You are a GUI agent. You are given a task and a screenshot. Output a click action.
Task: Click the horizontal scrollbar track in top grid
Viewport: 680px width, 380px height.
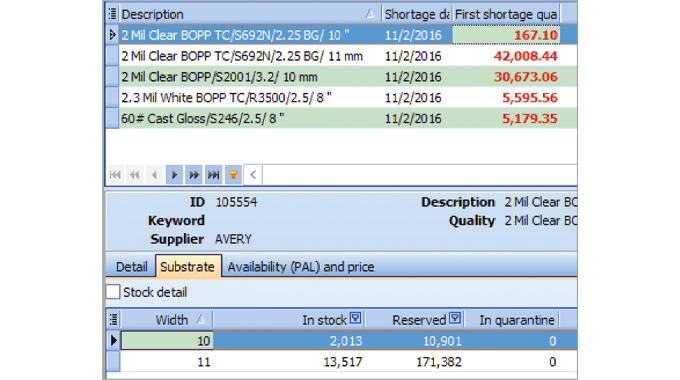point(419,175)
